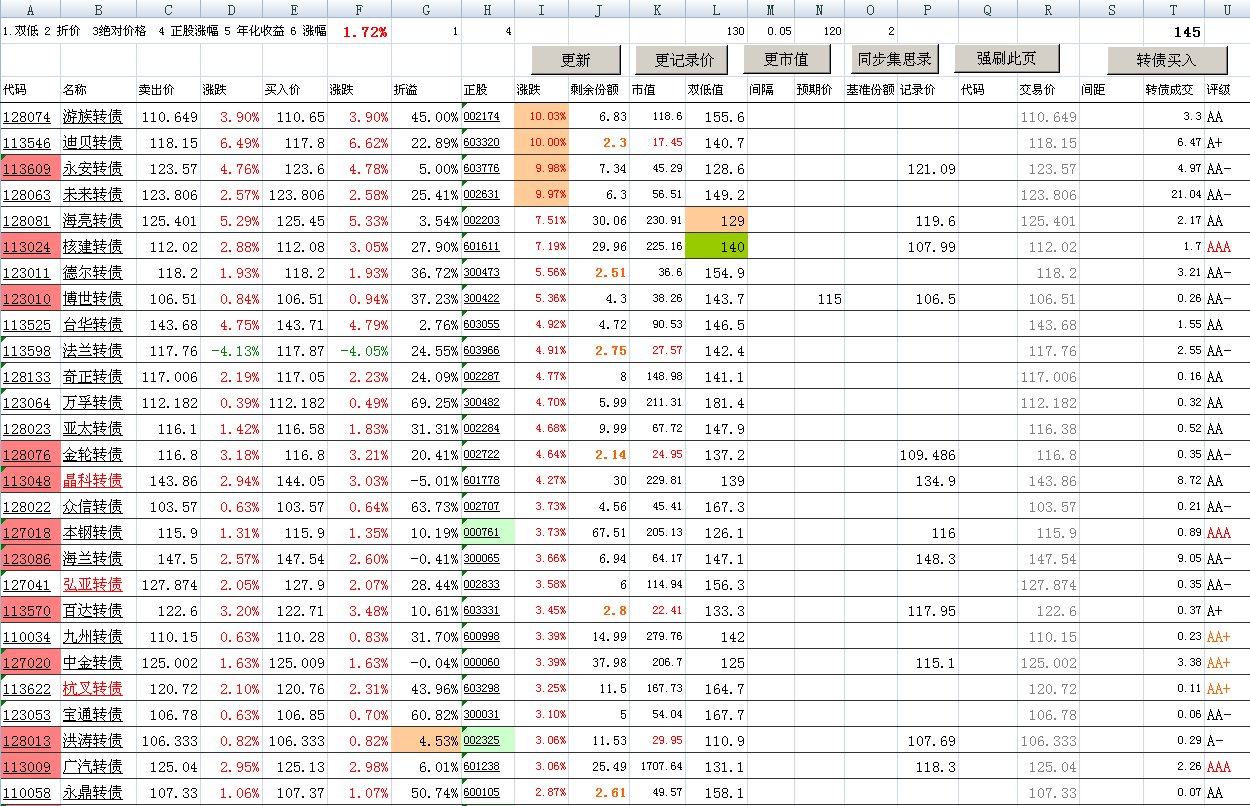Click the 更市值 button
Viewport: 1250px width, 806px height.
[786, 60]
